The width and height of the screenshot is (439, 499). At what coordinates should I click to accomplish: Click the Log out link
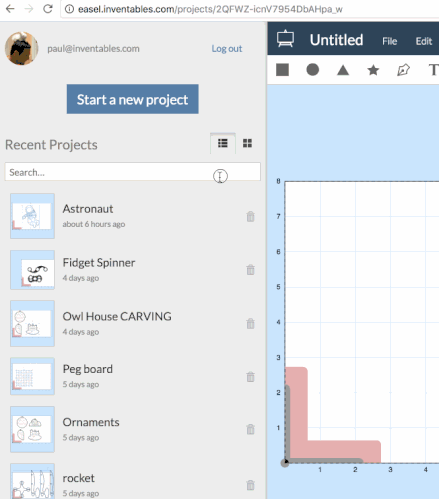(x=227, y=49)
